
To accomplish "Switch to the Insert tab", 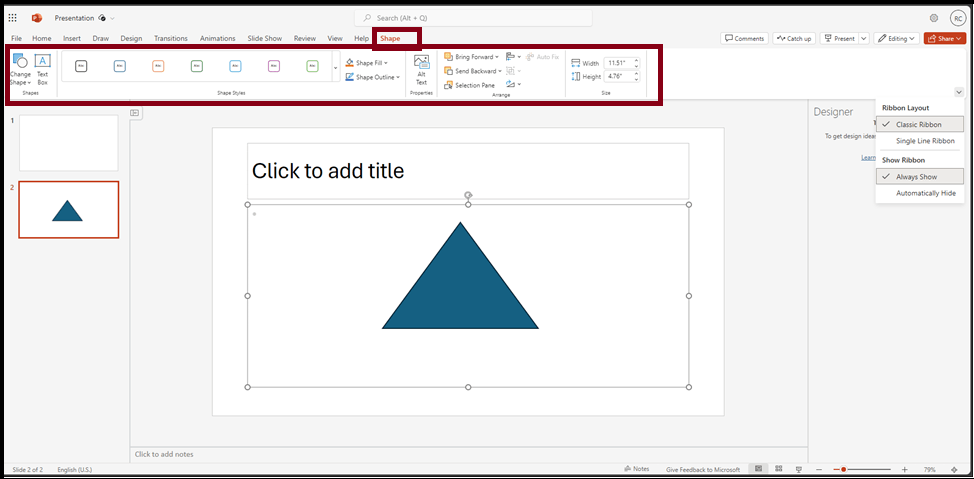I will tap(72, 39).
